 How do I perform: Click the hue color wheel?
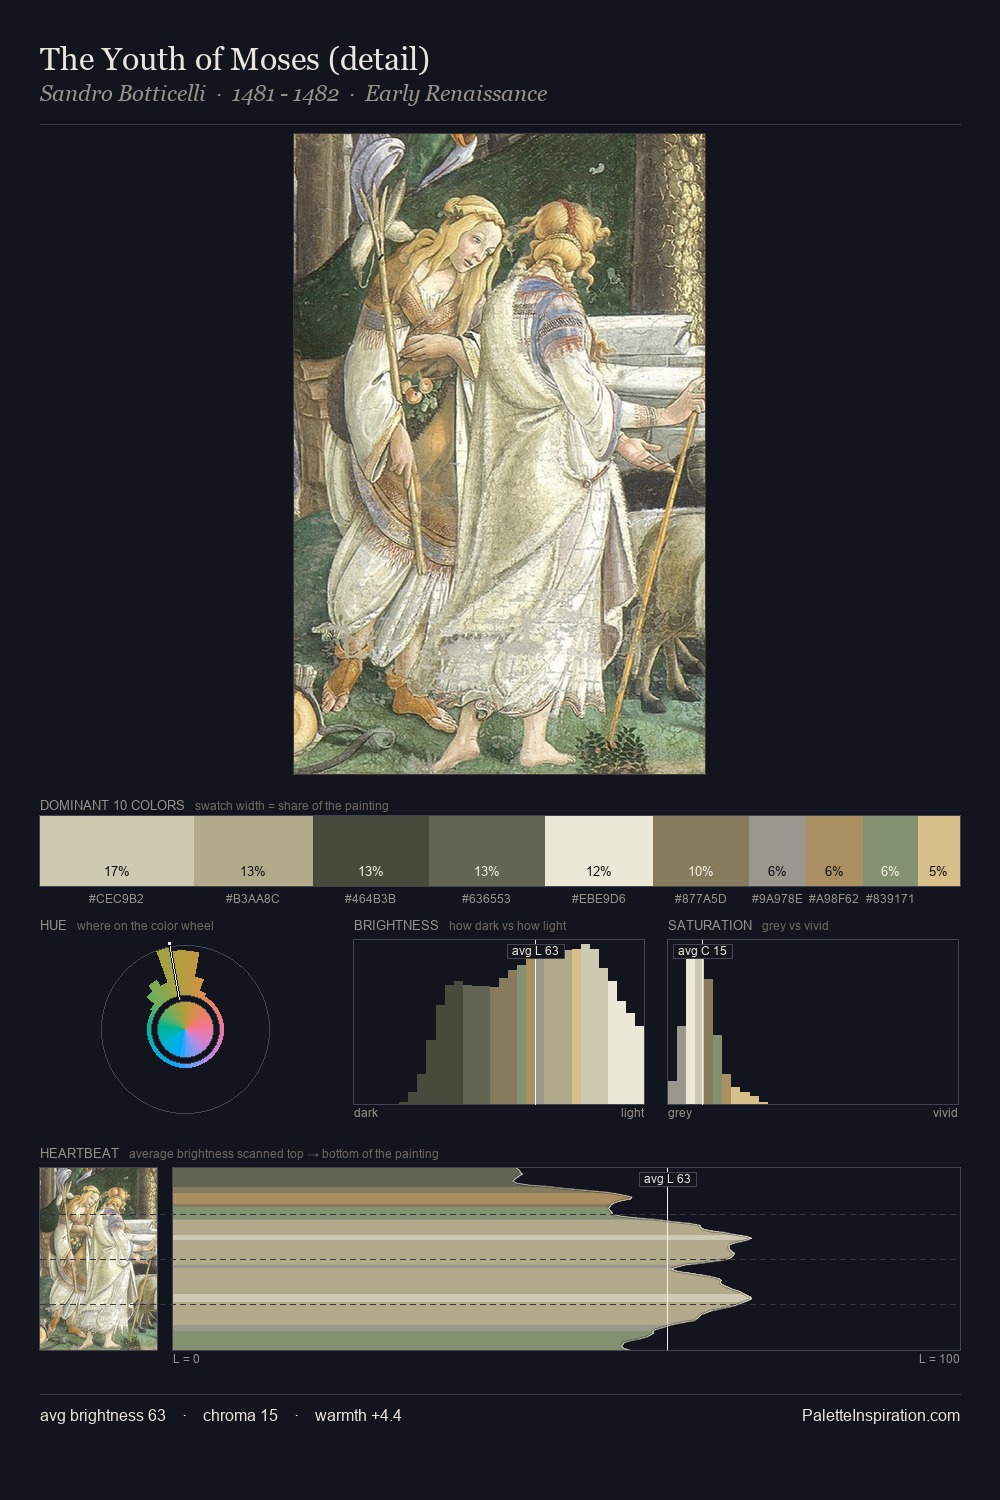(x=185, y=1029)
